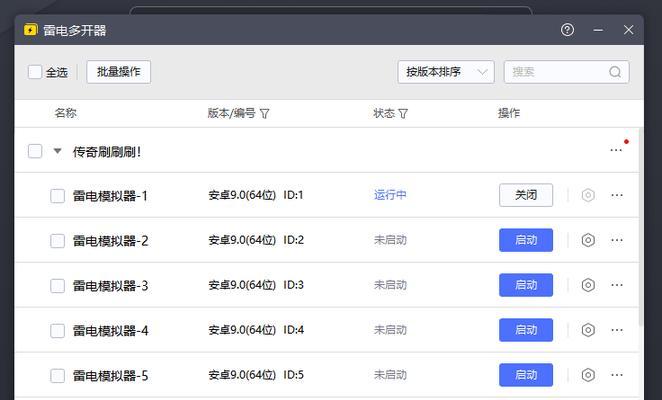Open the 按版本排序 sort dropdown
The width and height of the screenshot is (662, 400).
coord(446,72)
